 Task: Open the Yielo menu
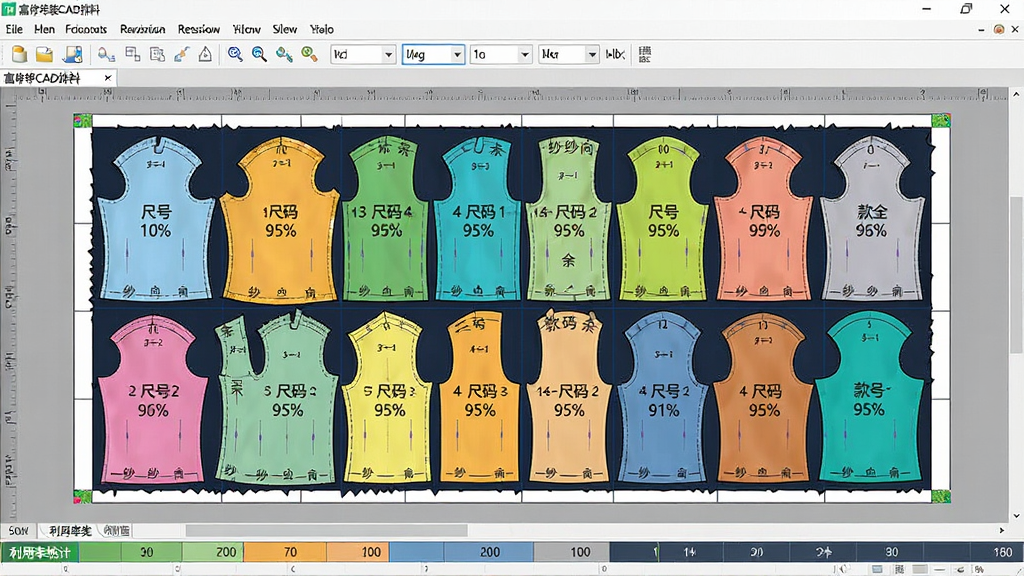pos(322,29)
